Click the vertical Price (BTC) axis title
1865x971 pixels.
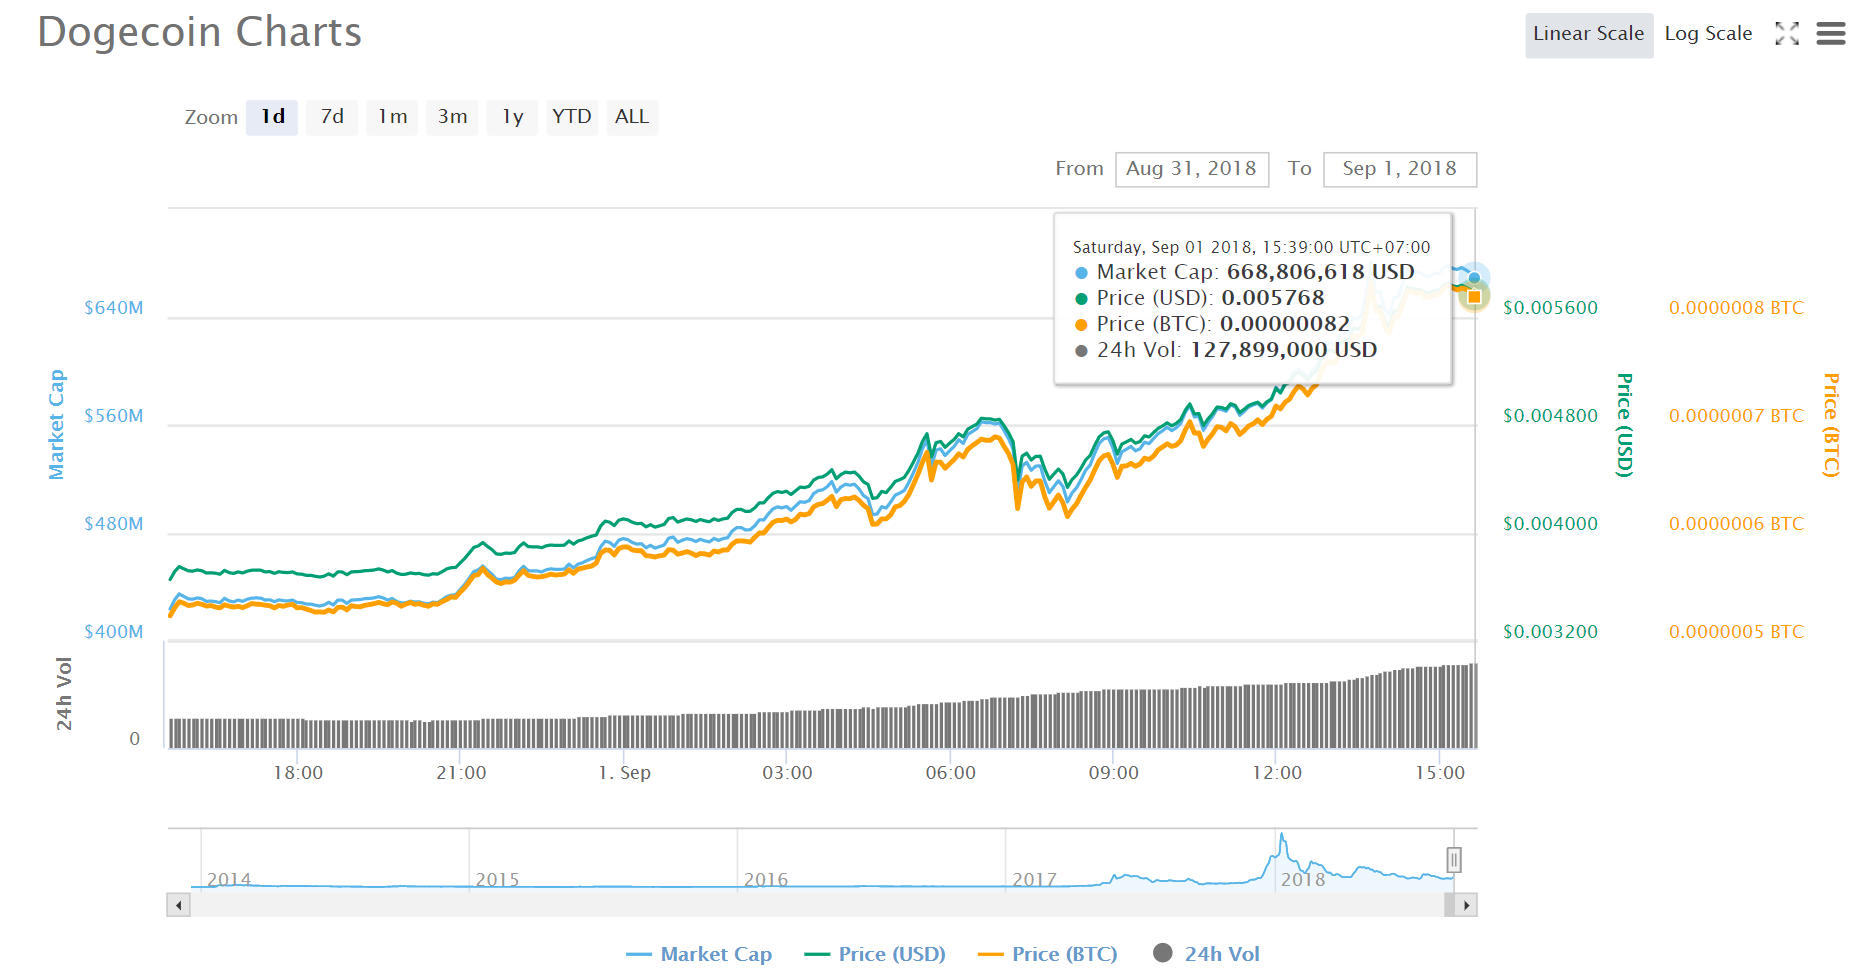[x=1831, y=425]
